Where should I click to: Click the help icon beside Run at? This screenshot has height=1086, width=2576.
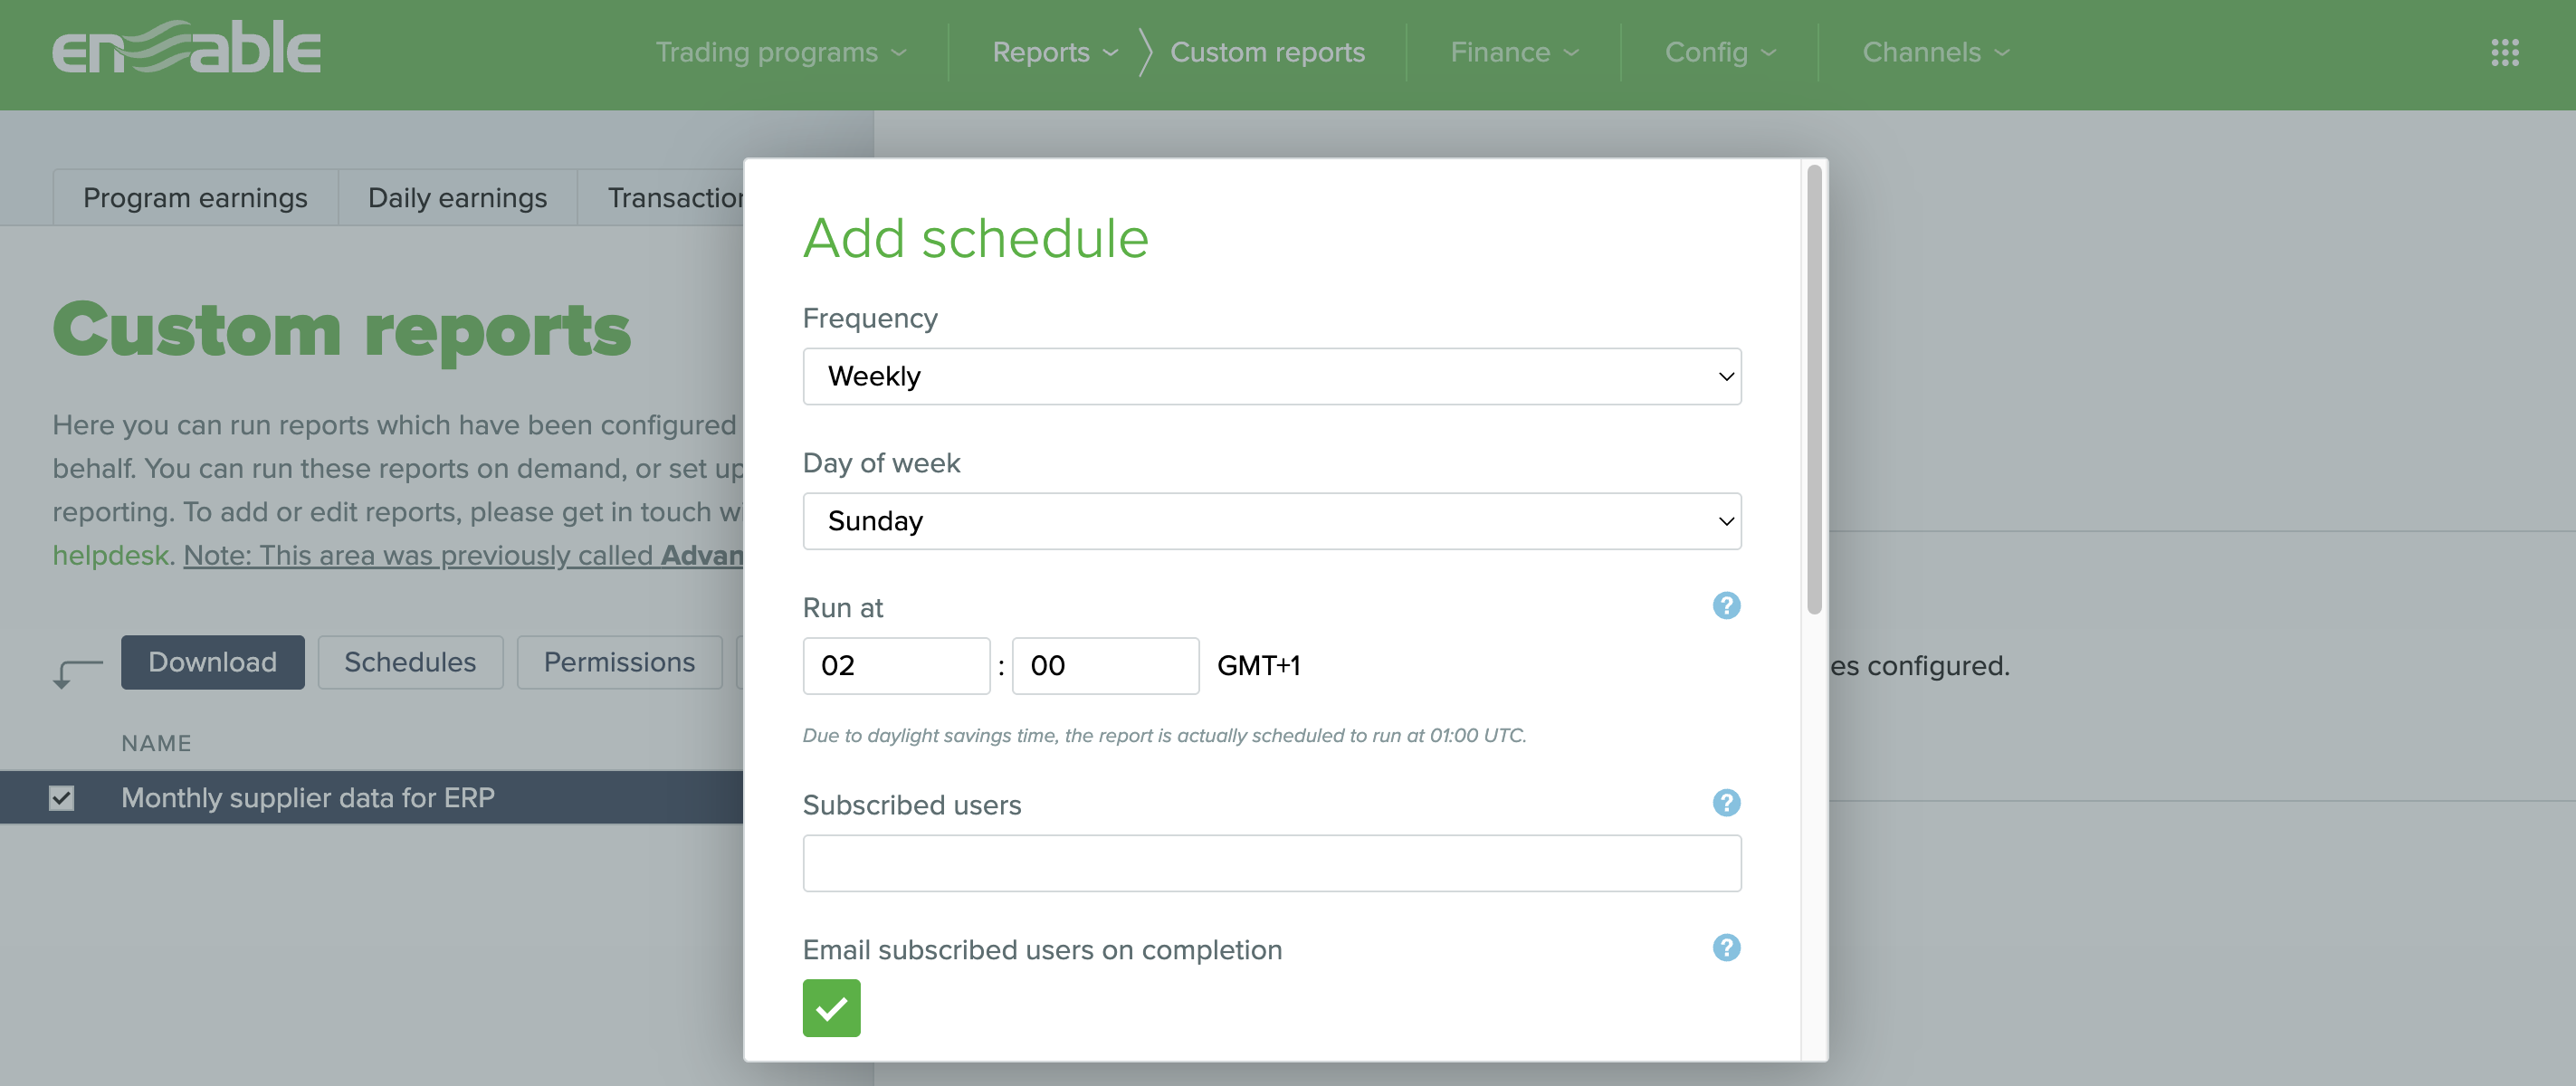click(1726, 606)
